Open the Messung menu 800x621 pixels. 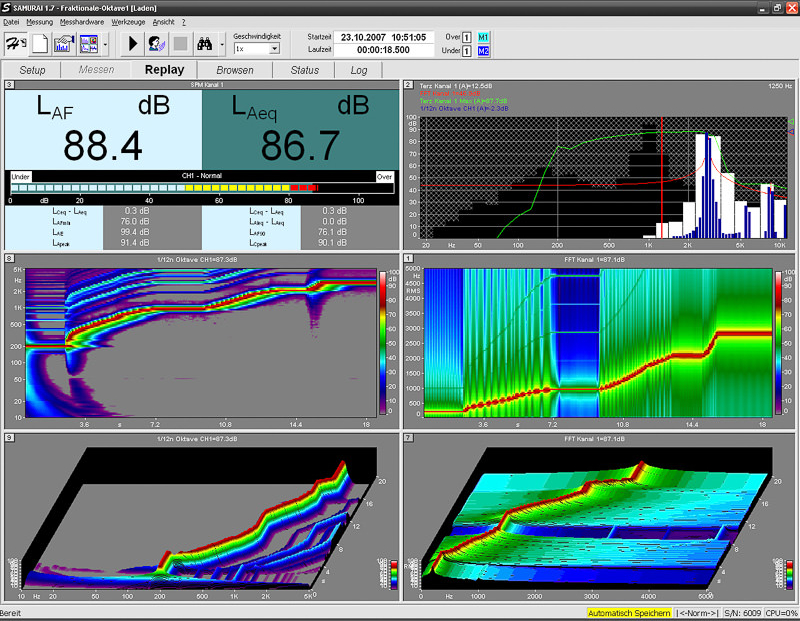pos(39,22)
